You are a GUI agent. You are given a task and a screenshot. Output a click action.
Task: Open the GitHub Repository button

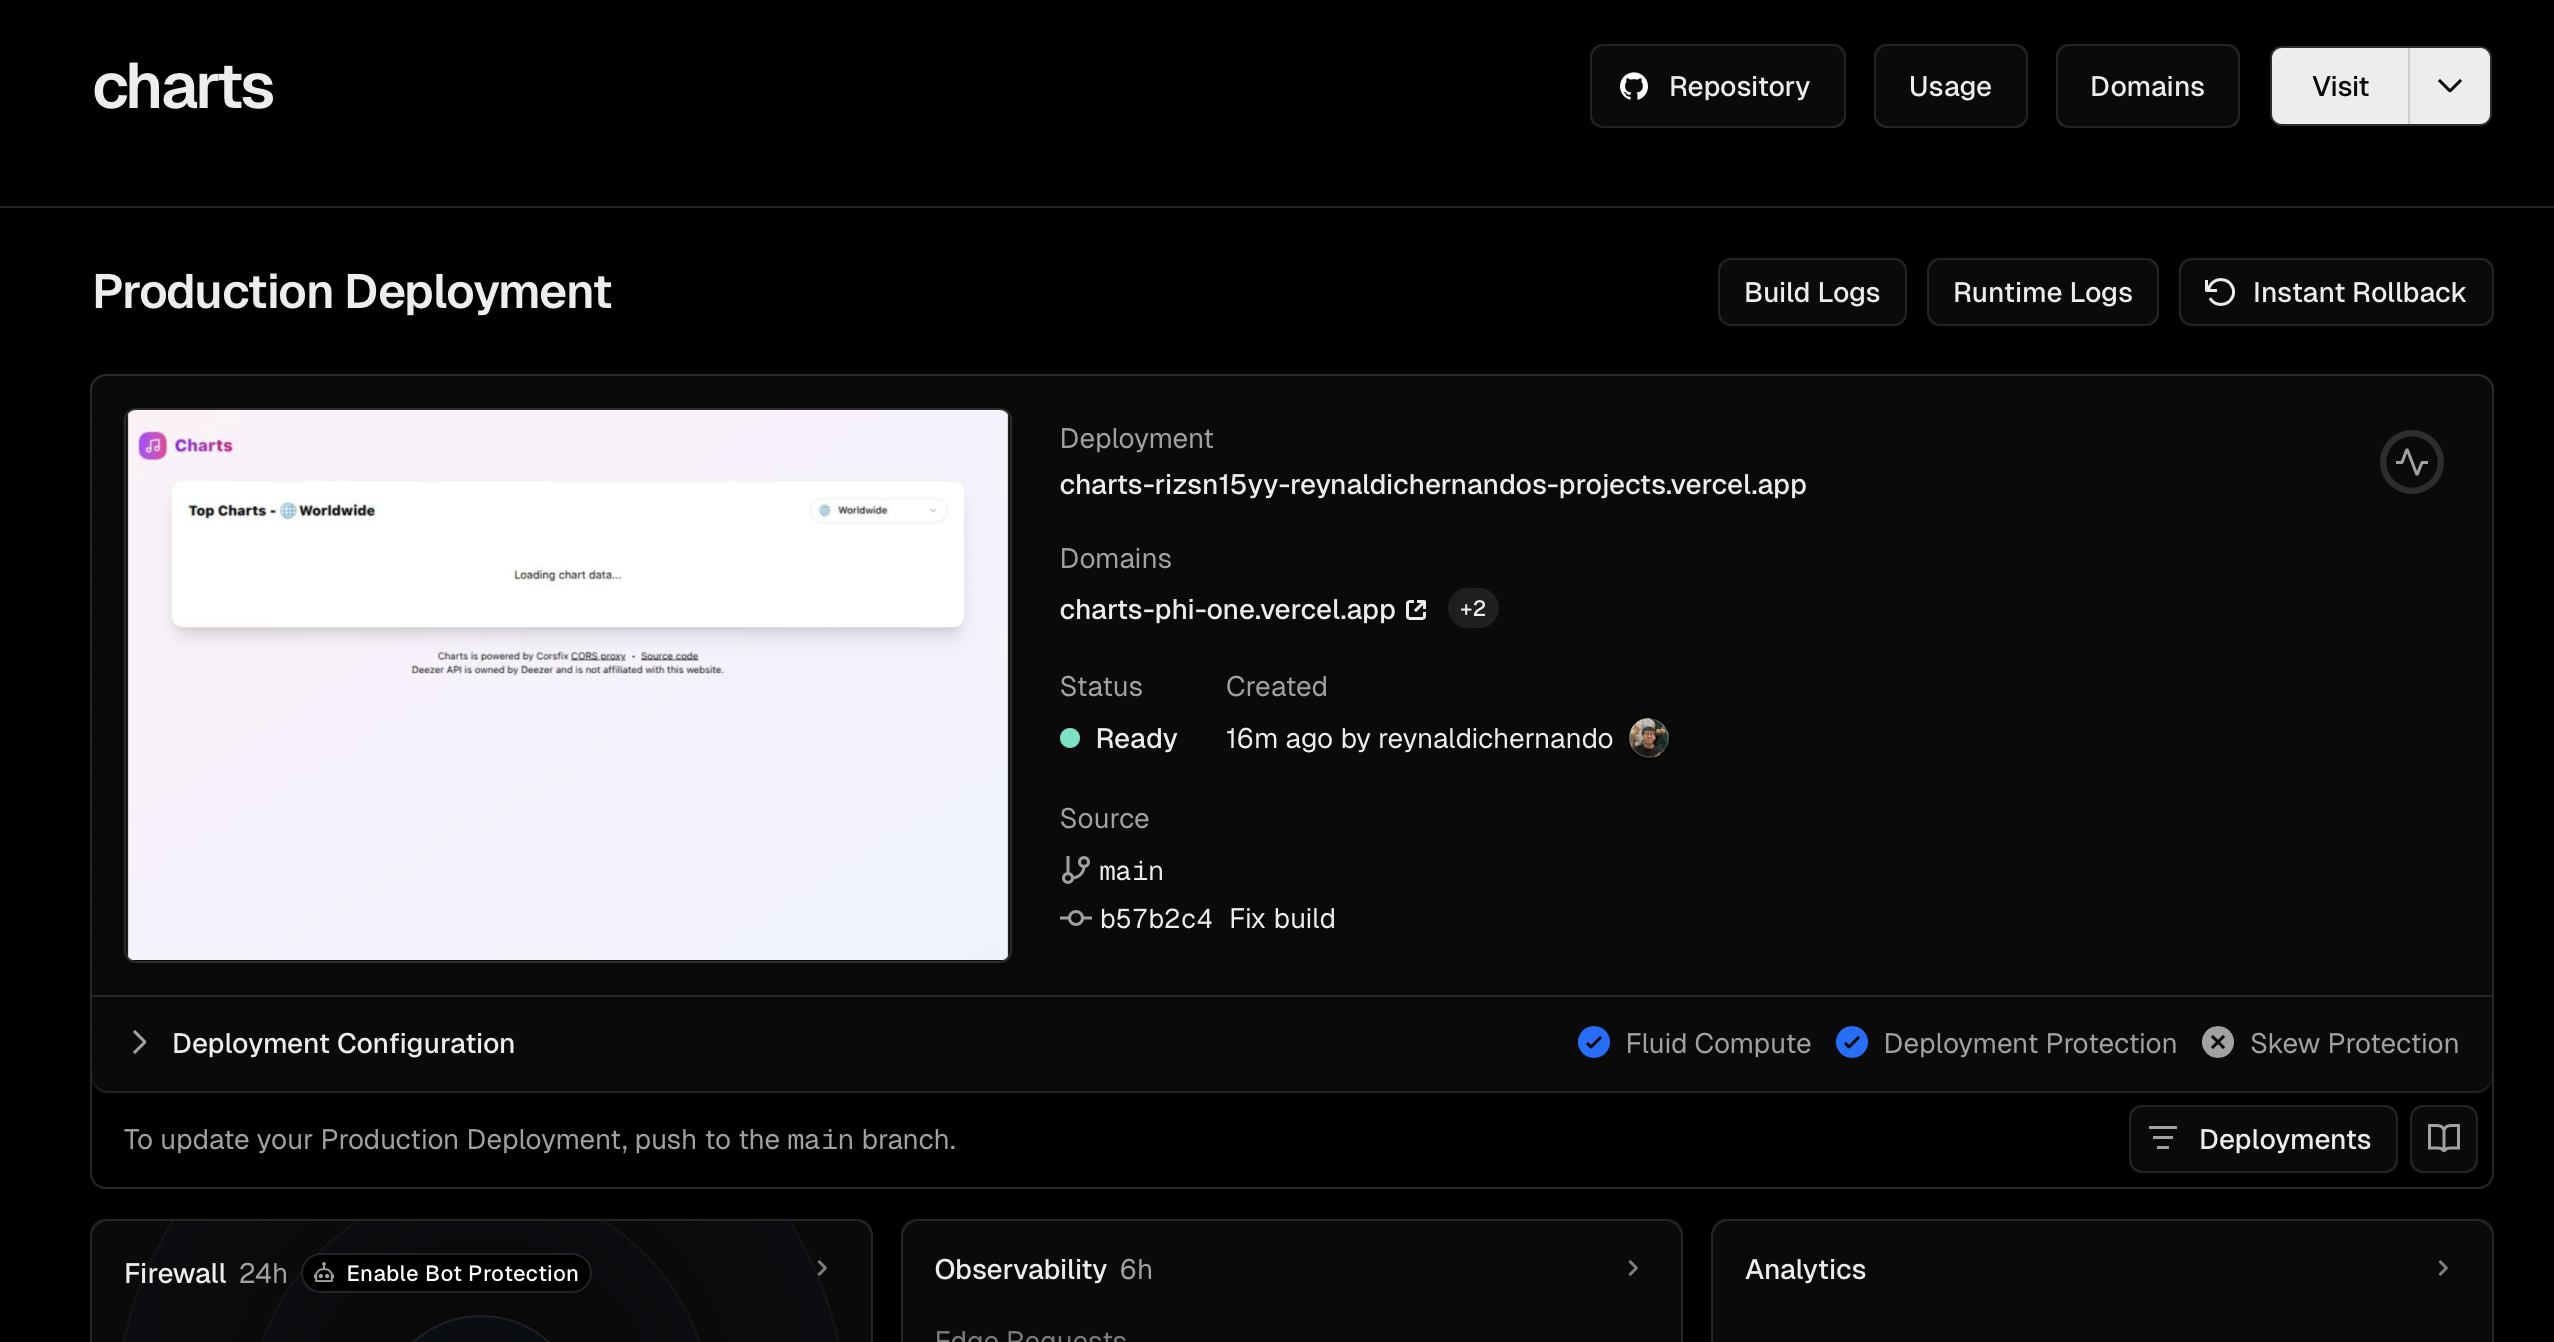(x=1717, y=86)
